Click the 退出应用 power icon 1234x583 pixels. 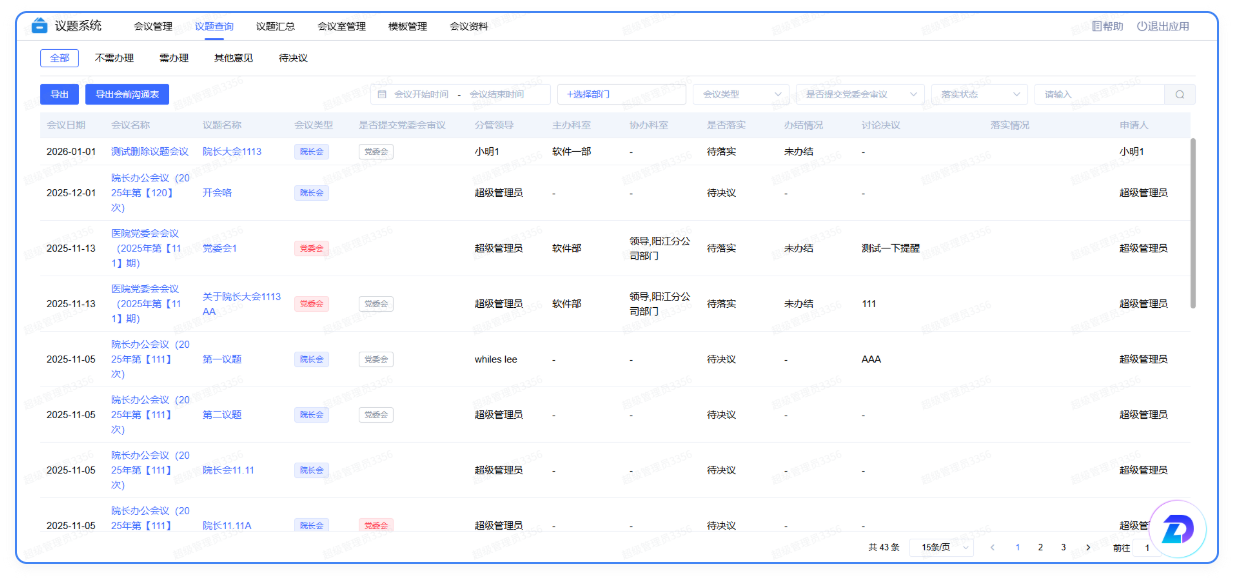point(1142,27)
